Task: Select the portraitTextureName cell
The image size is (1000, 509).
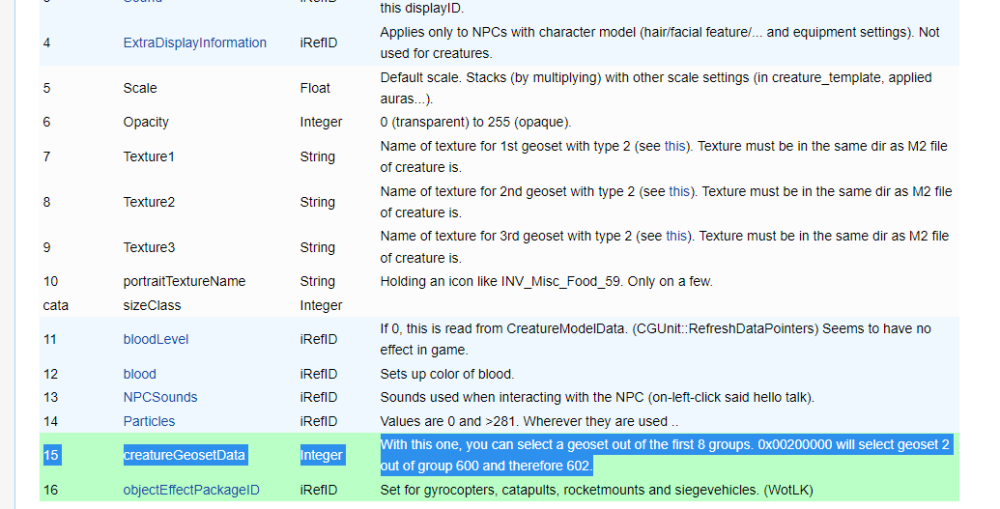Action: [x=184, y=281]
